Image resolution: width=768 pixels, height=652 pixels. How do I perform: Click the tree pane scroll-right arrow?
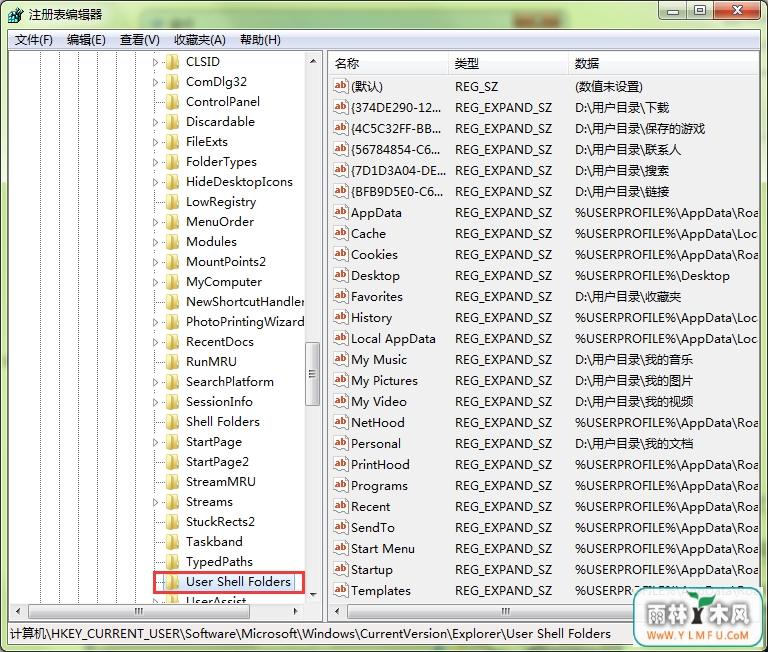(295, 611)
